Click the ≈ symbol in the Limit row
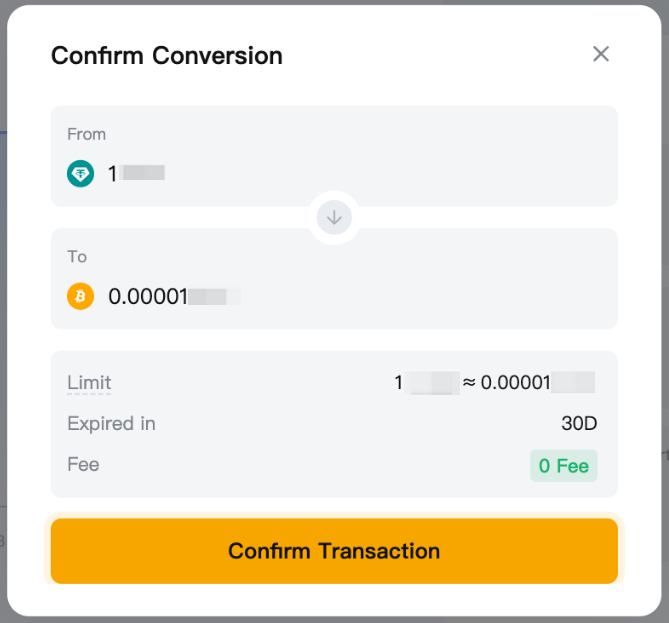Screen dimensions: 669x623 click(x=469, y=382)
